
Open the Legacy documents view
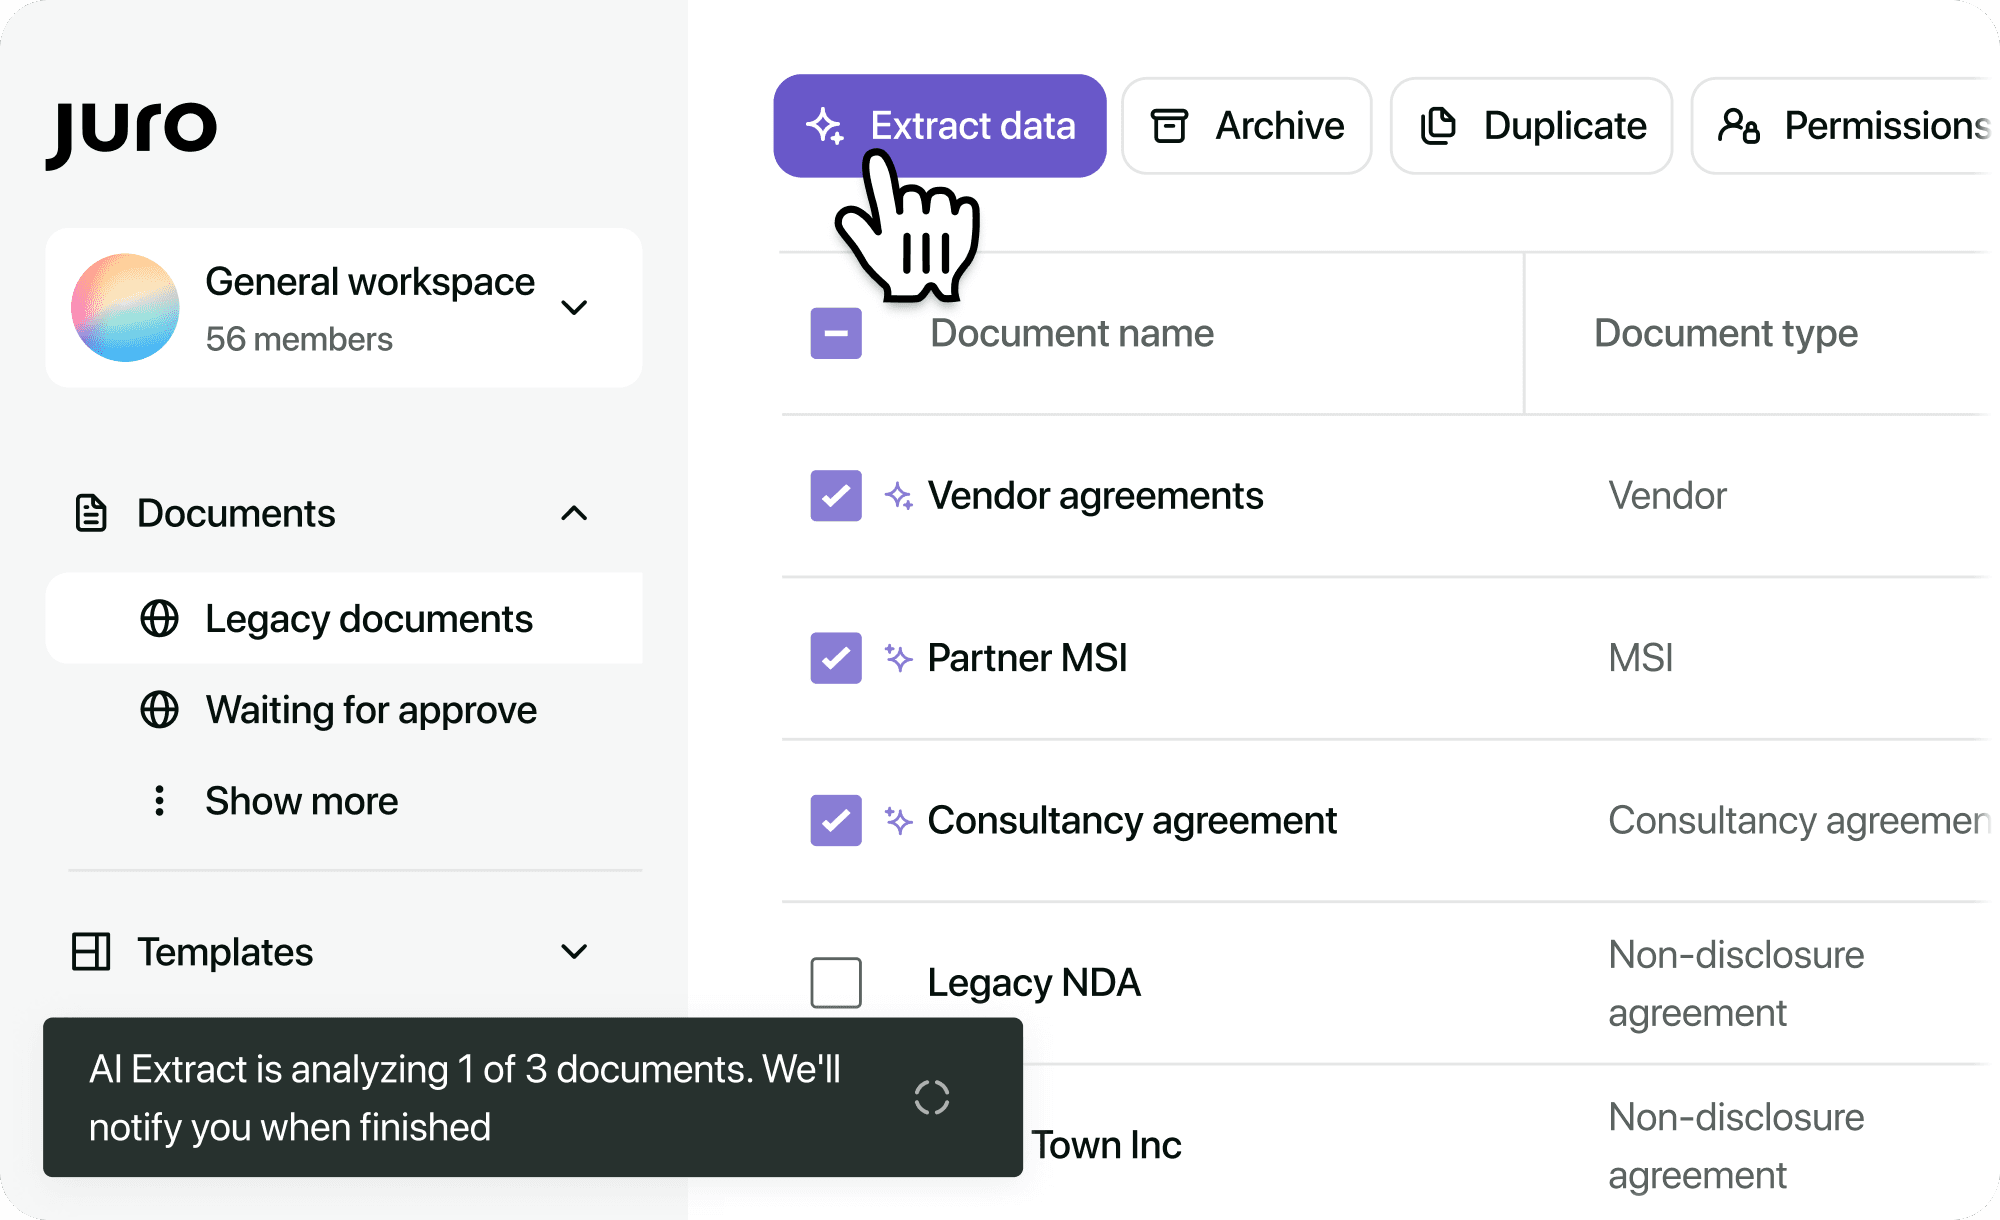pos(368,619)
